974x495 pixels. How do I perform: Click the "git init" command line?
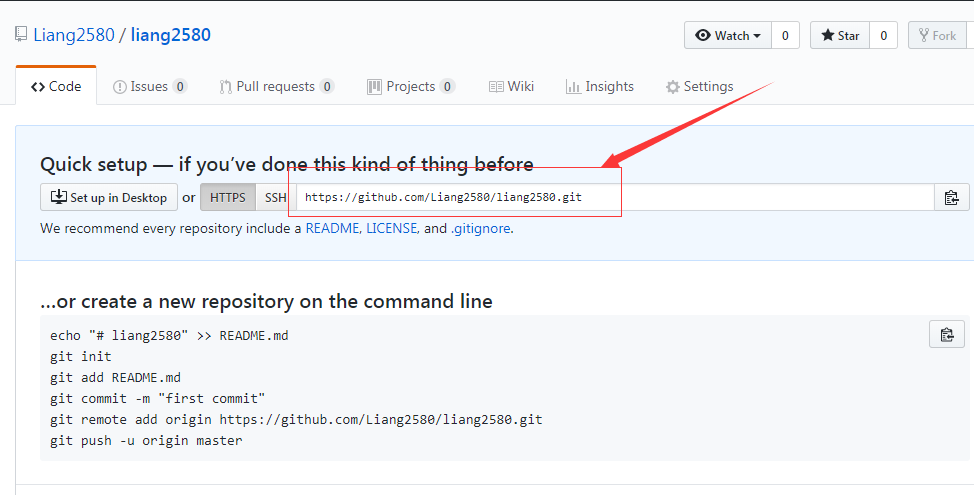[81, 356]
